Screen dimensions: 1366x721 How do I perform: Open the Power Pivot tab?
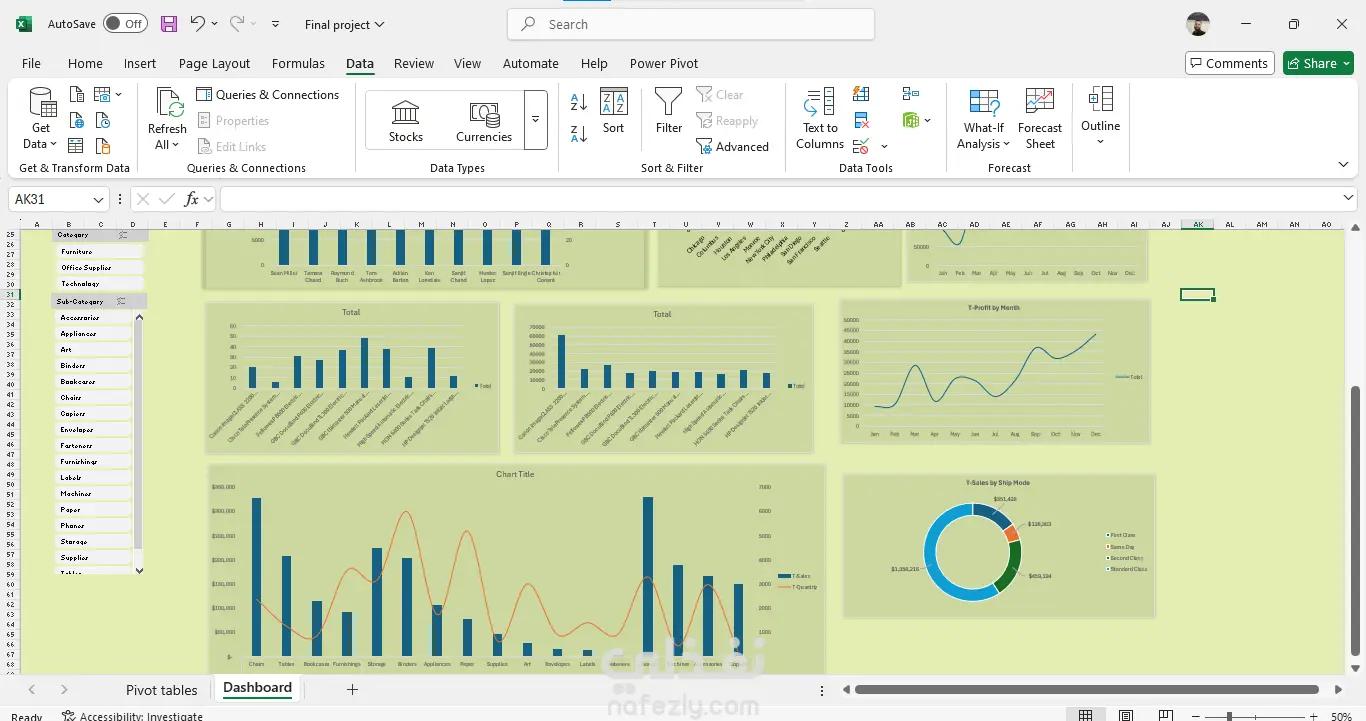664,63
